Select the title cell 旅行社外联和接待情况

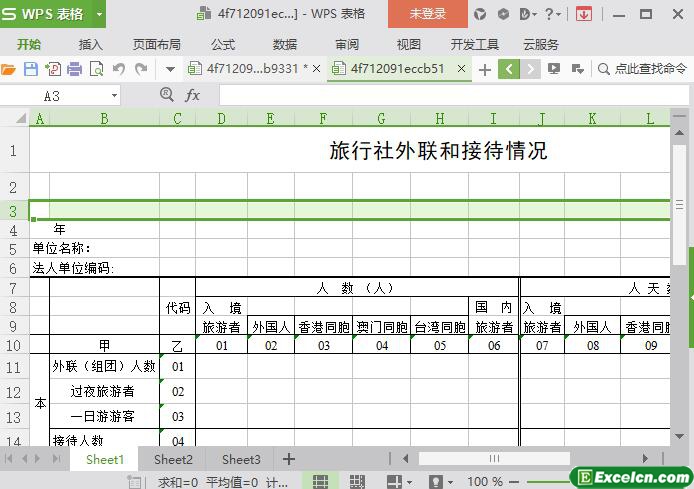pos(438,151)
